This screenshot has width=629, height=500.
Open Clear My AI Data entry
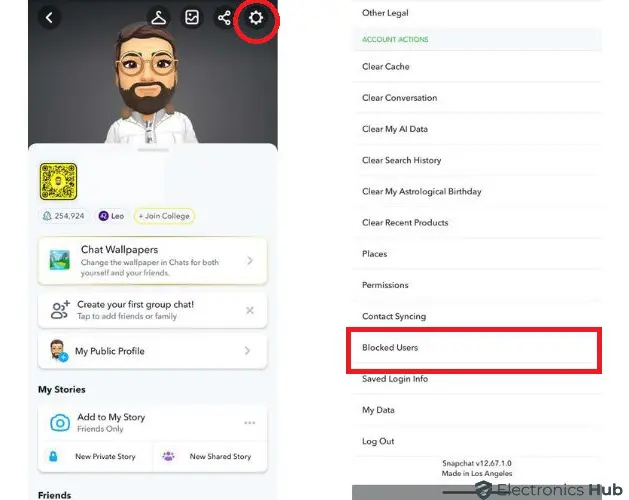476,129
